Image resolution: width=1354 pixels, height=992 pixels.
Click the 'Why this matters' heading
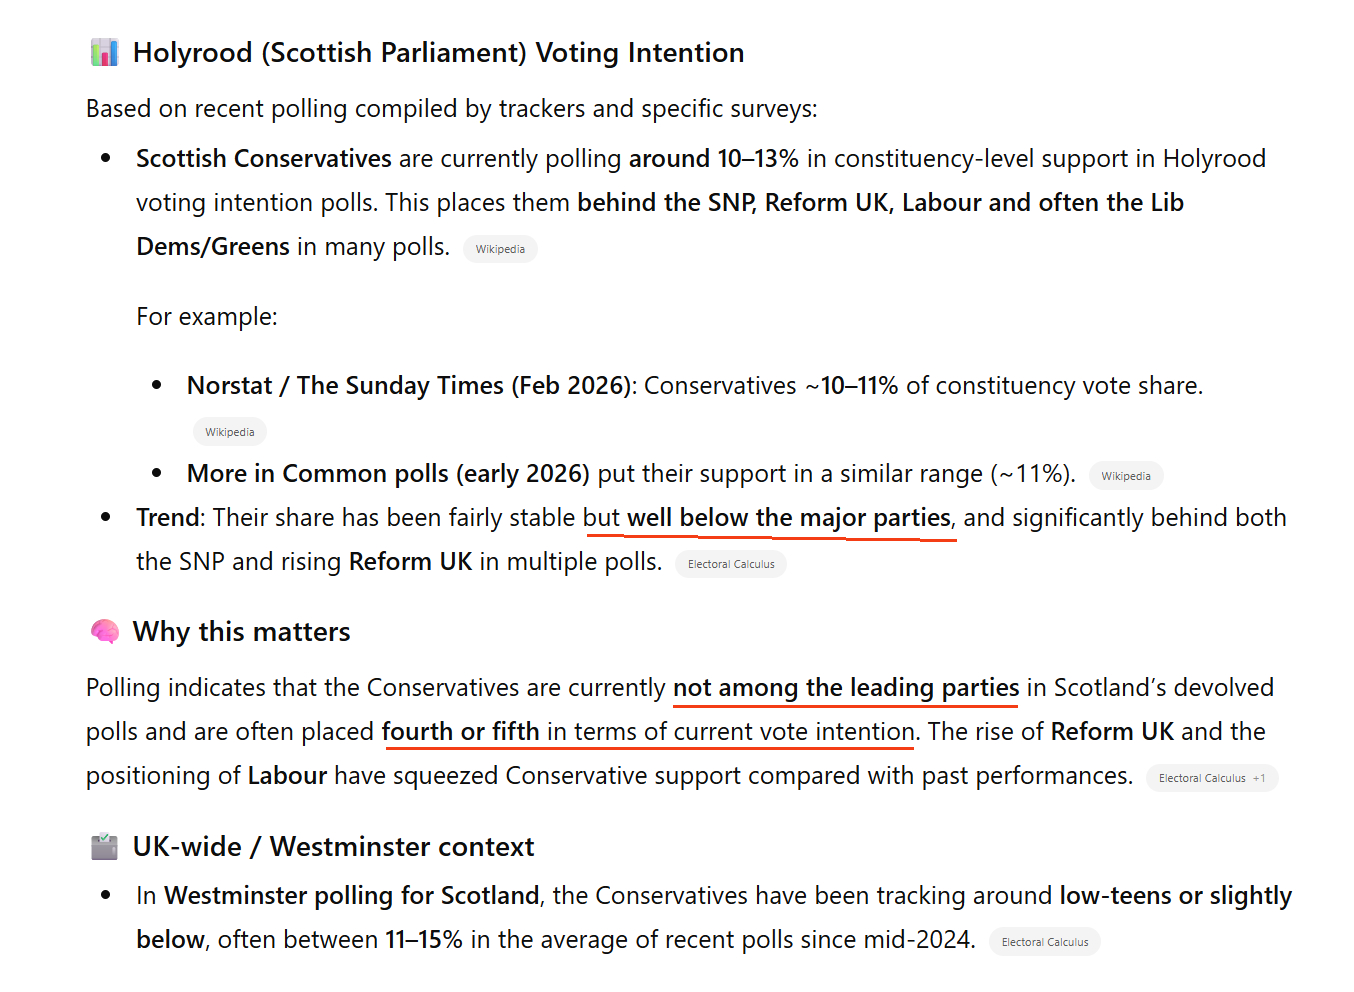(x=241, y=632)
